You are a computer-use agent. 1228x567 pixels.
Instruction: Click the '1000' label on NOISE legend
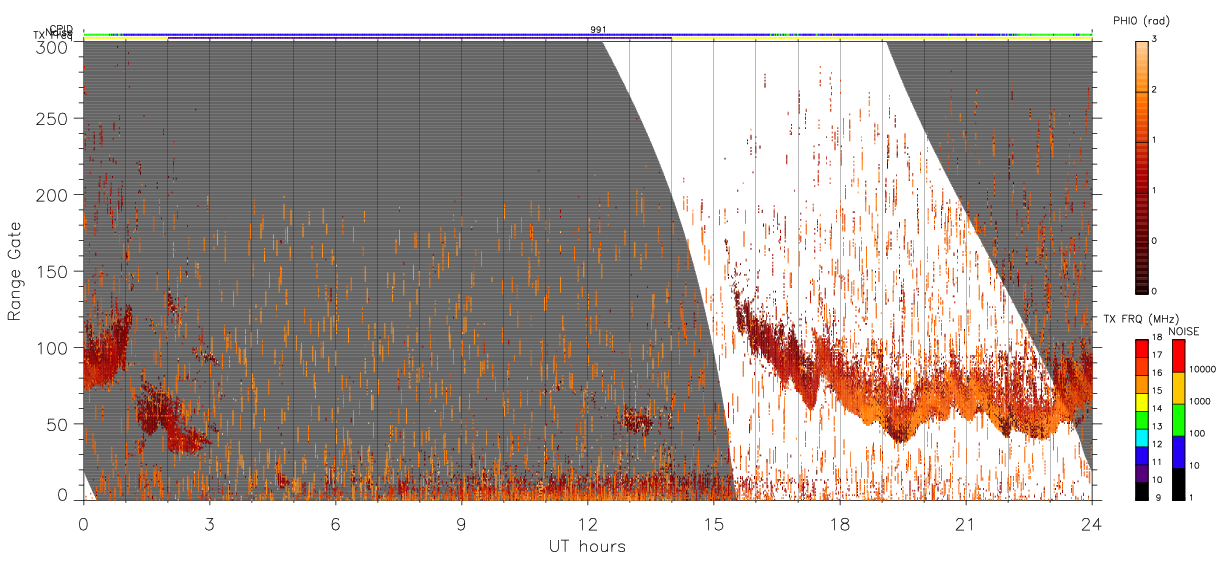1200,401
